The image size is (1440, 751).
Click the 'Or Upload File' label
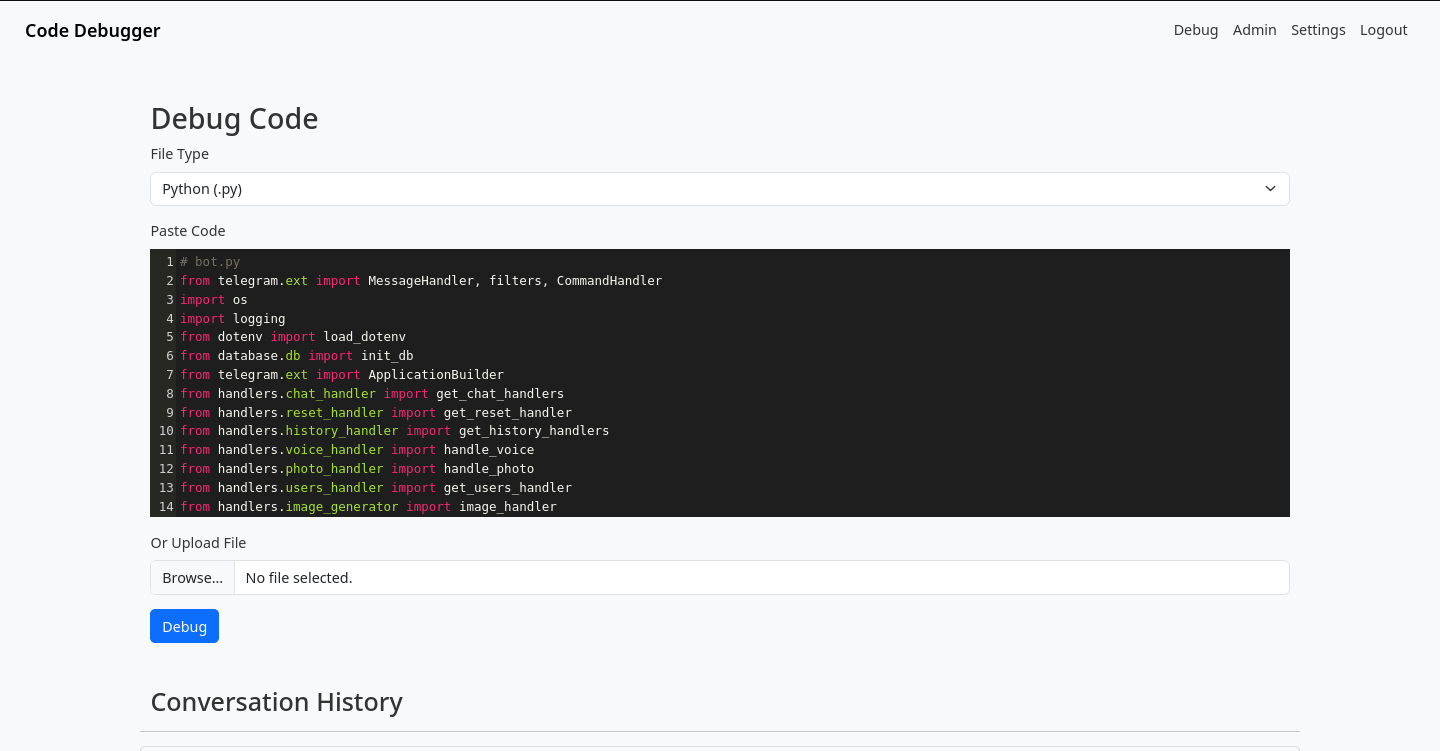click(198, 542)
